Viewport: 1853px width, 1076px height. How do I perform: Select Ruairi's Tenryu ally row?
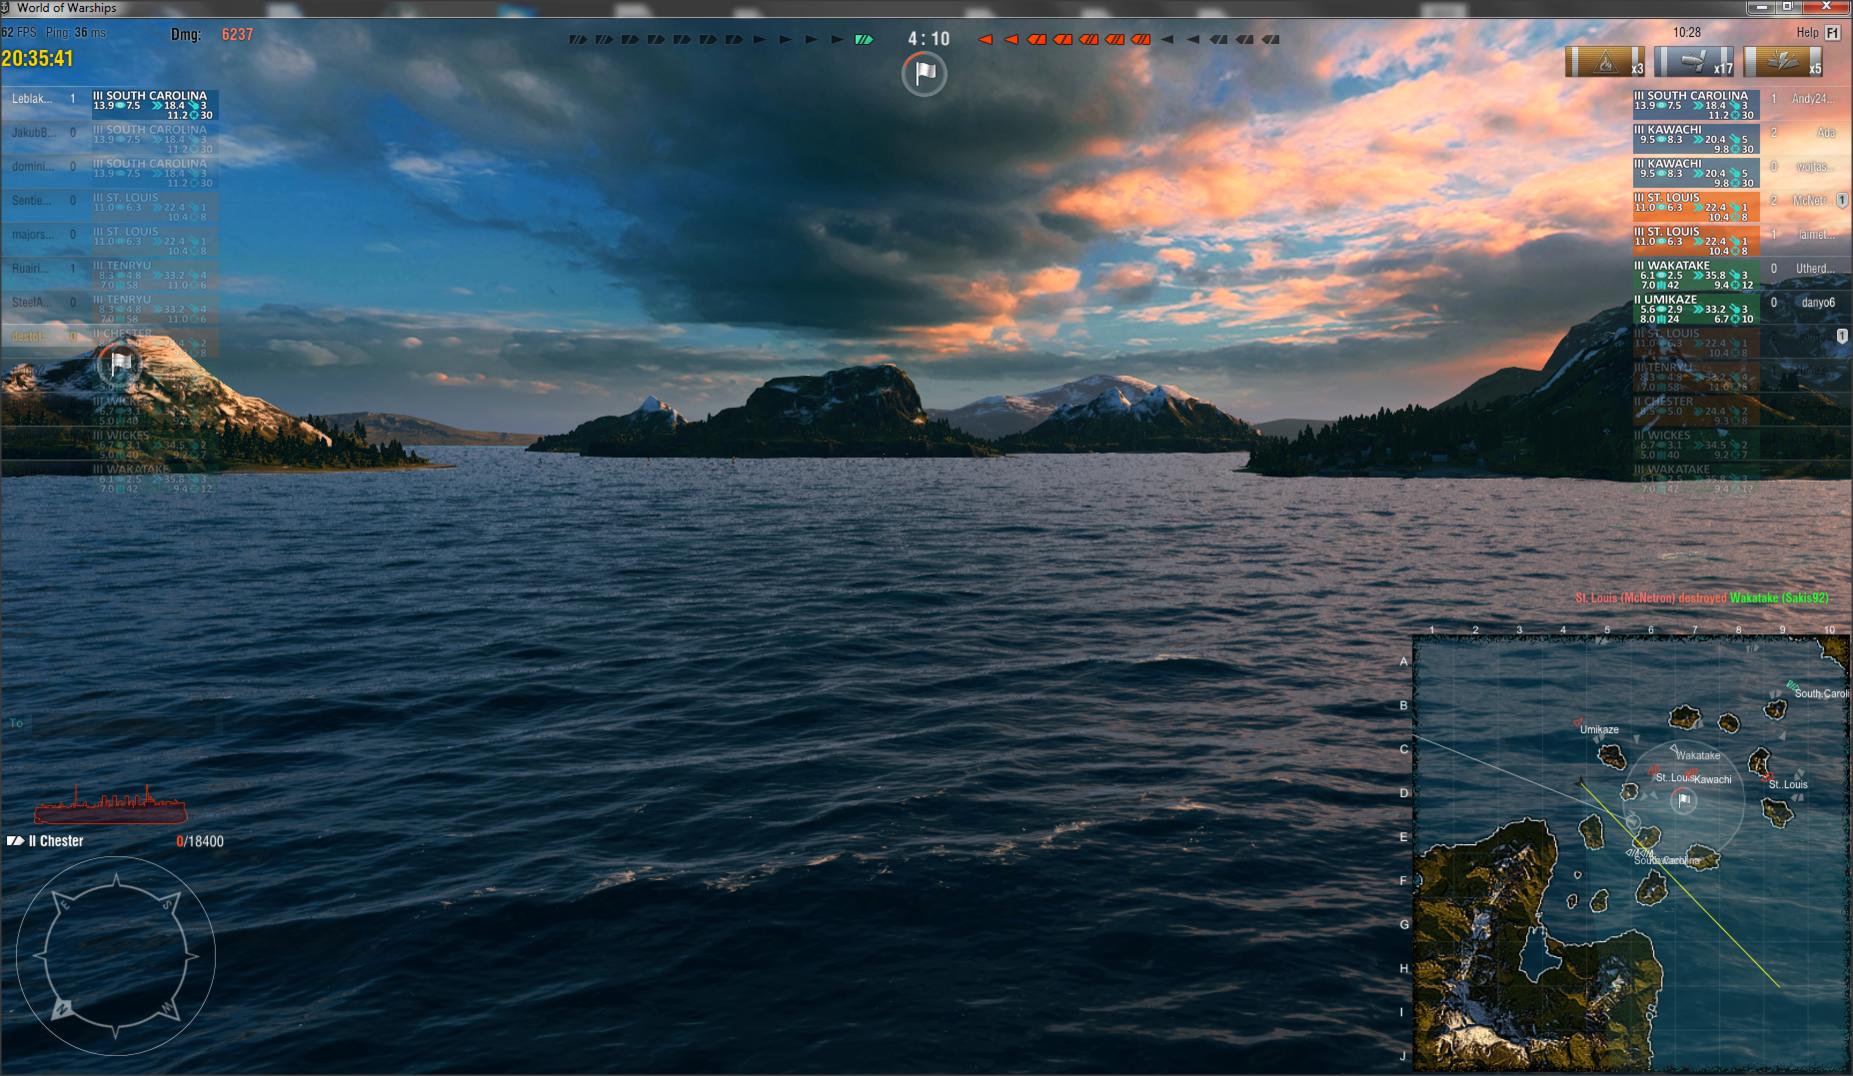(110, 274)
